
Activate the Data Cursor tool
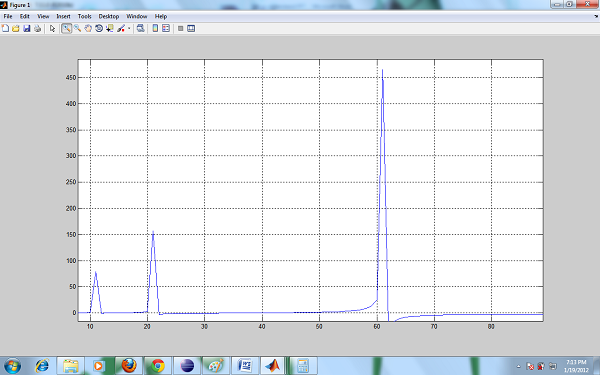[109, 28]
